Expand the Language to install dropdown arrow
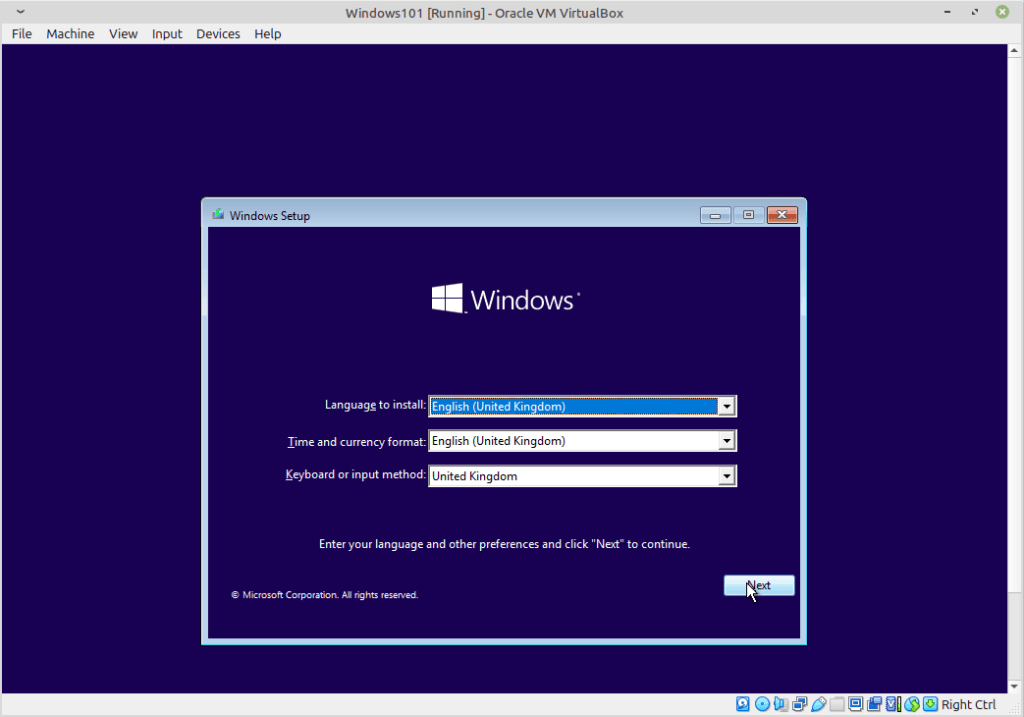 pos(726,406)
